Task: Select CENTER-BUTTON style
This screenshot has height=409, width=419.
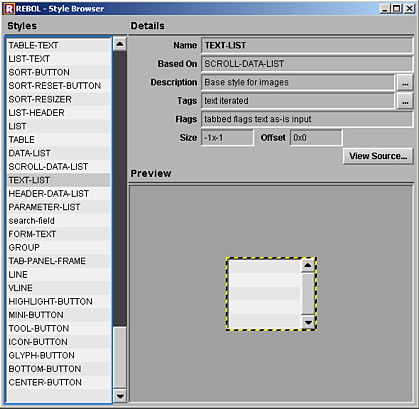Action: coord(59,383)
